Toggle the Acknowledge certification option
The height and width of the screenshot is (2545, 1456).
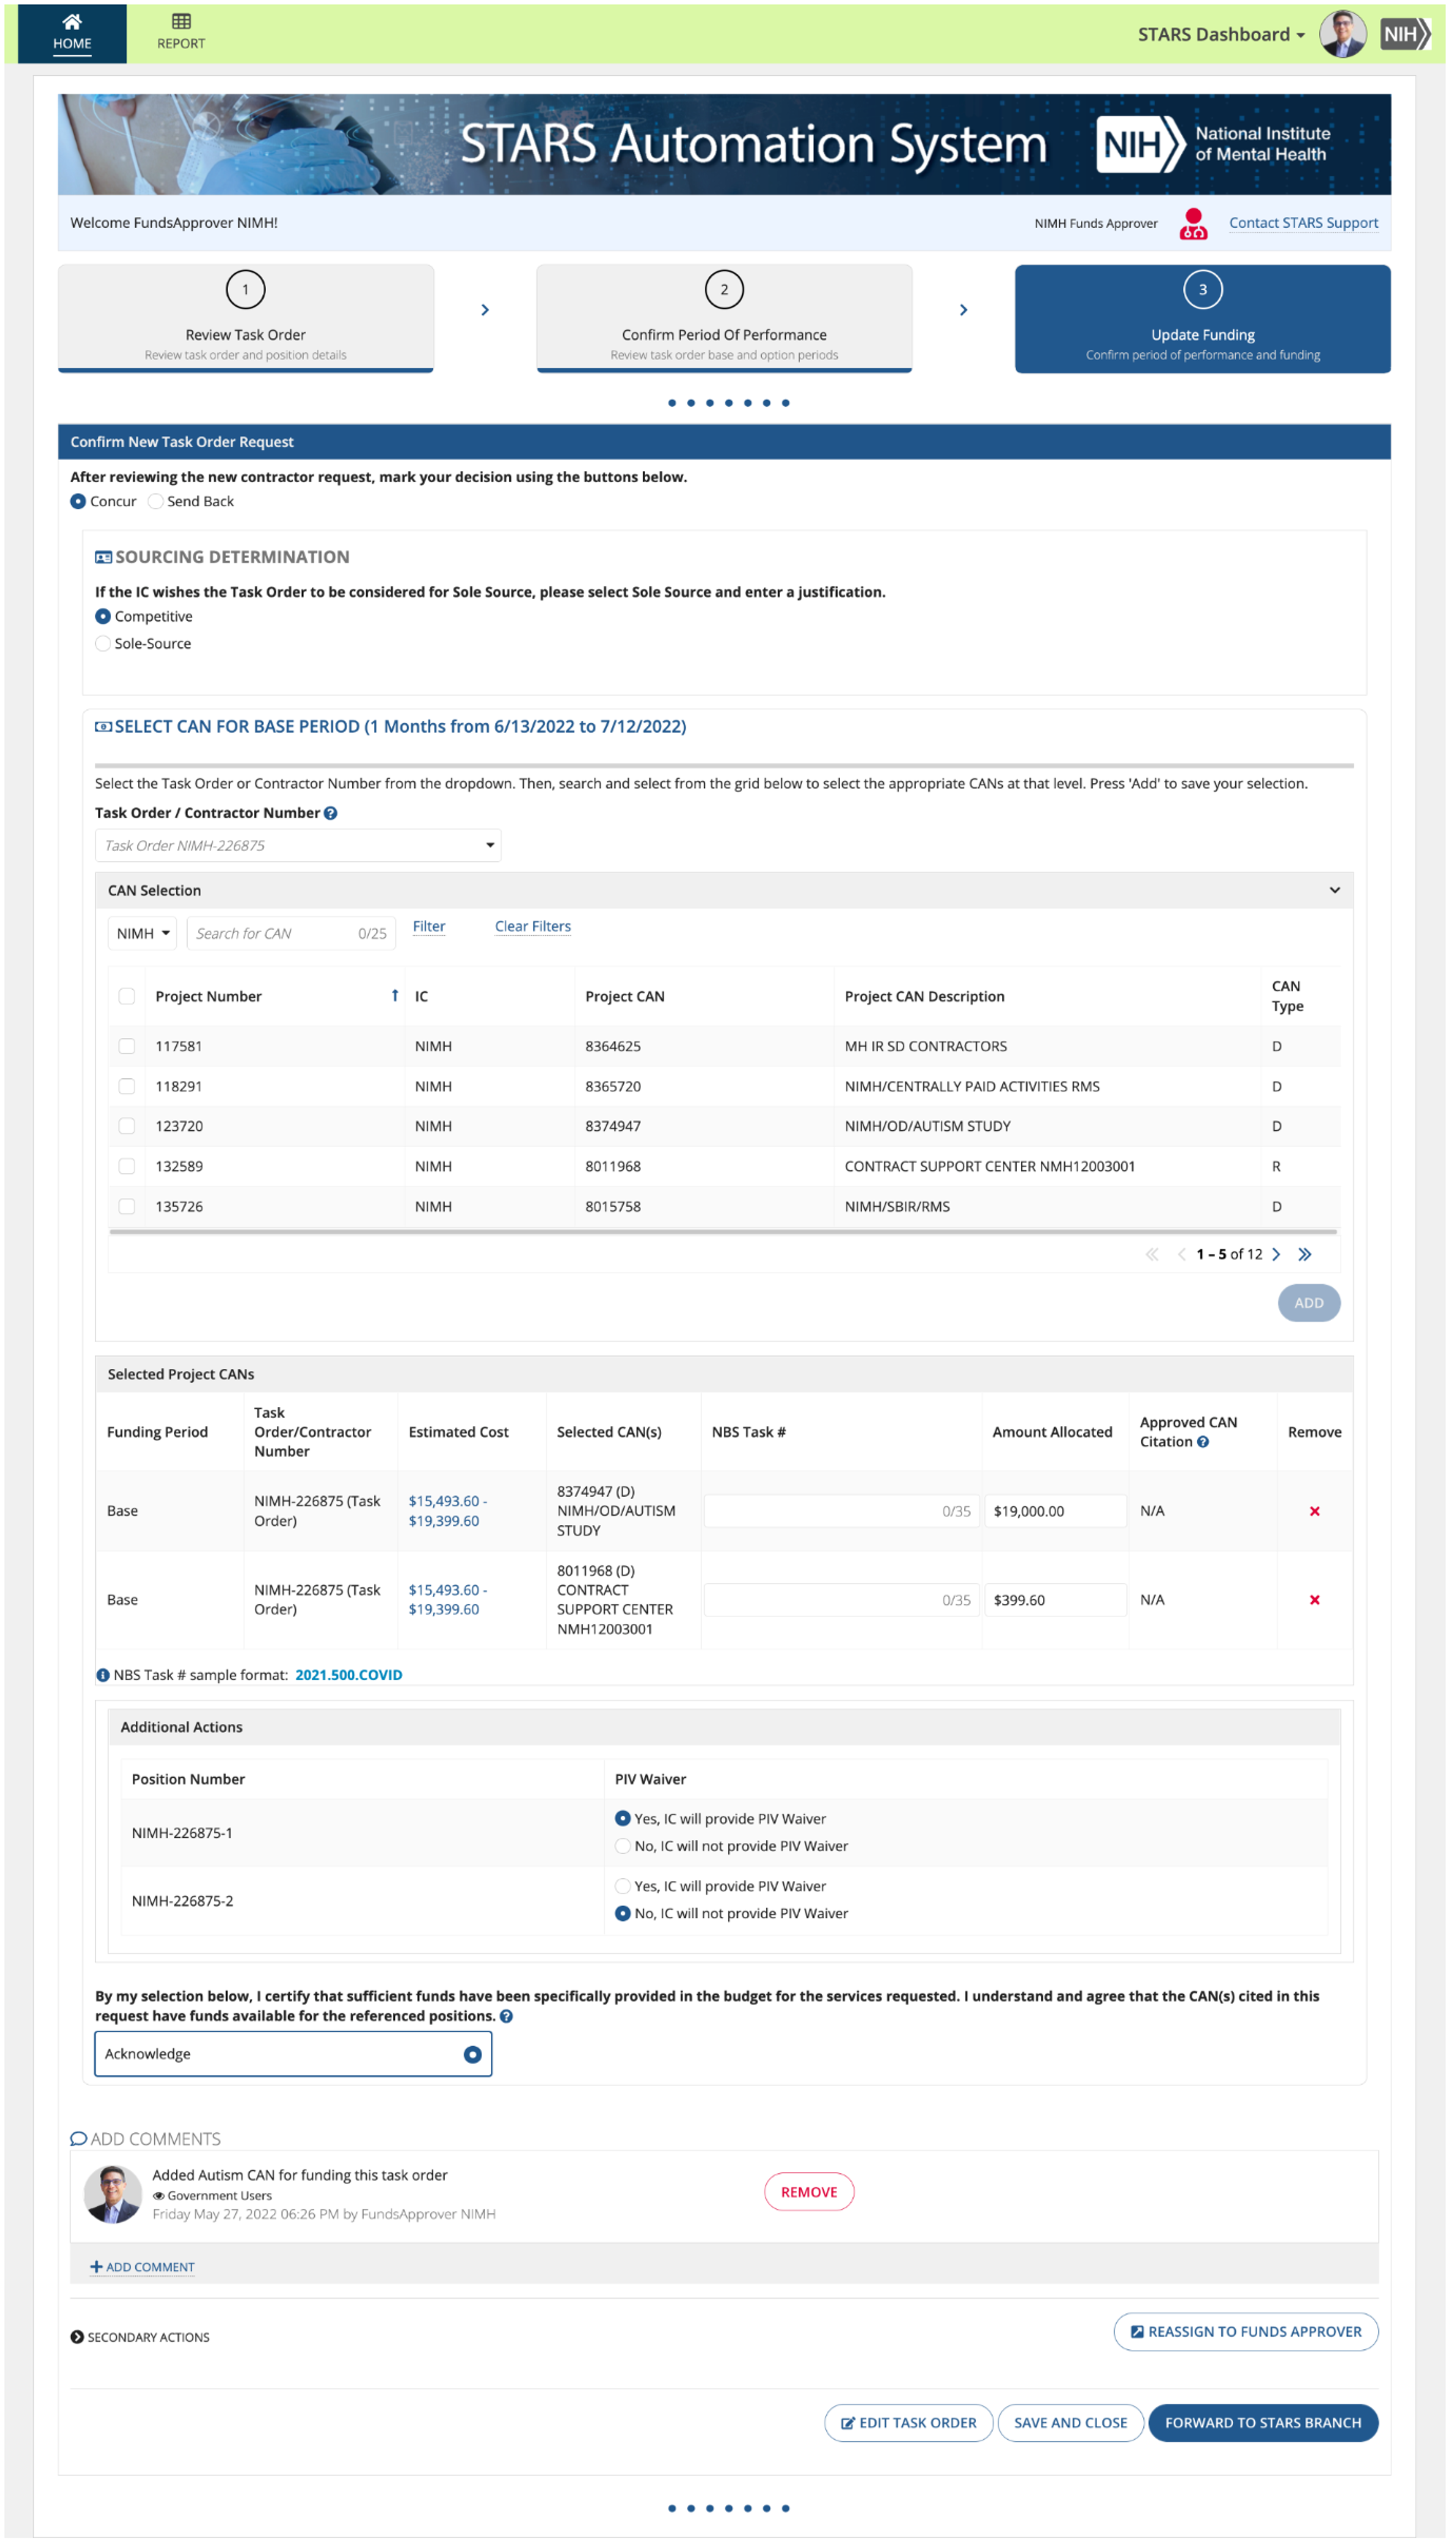click(x=293, y=2054)
